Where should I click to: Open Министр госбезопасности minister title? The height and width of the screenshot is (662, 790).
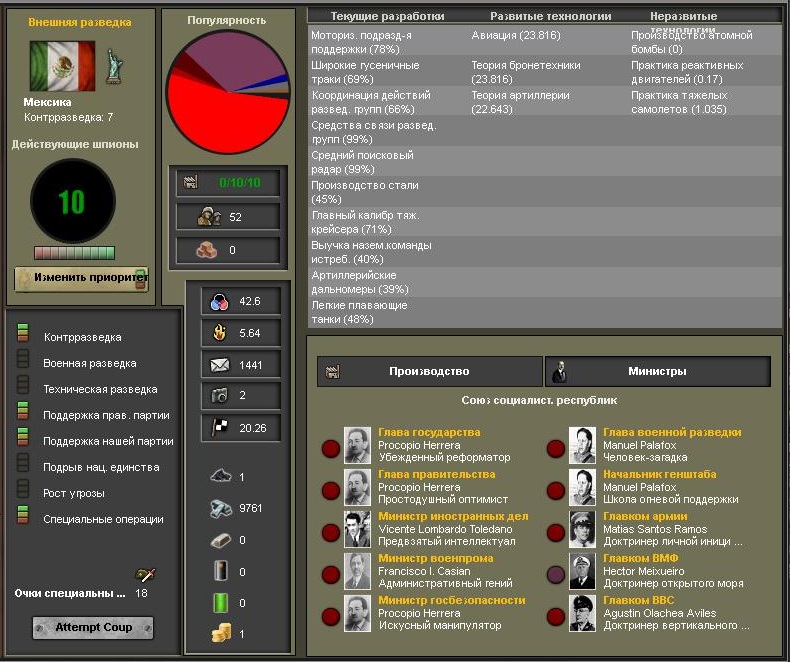[x=452, y=601]
